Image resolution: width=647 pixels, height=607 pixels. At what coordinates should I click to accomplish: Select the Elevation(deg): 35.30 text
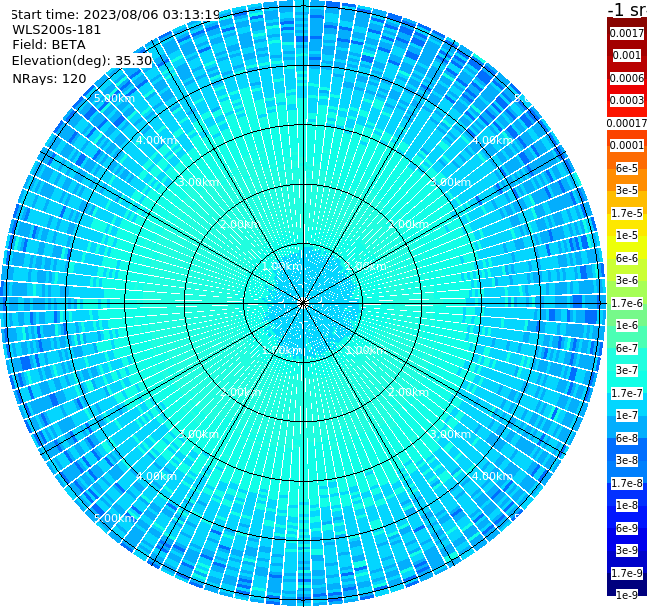(82, 61)
